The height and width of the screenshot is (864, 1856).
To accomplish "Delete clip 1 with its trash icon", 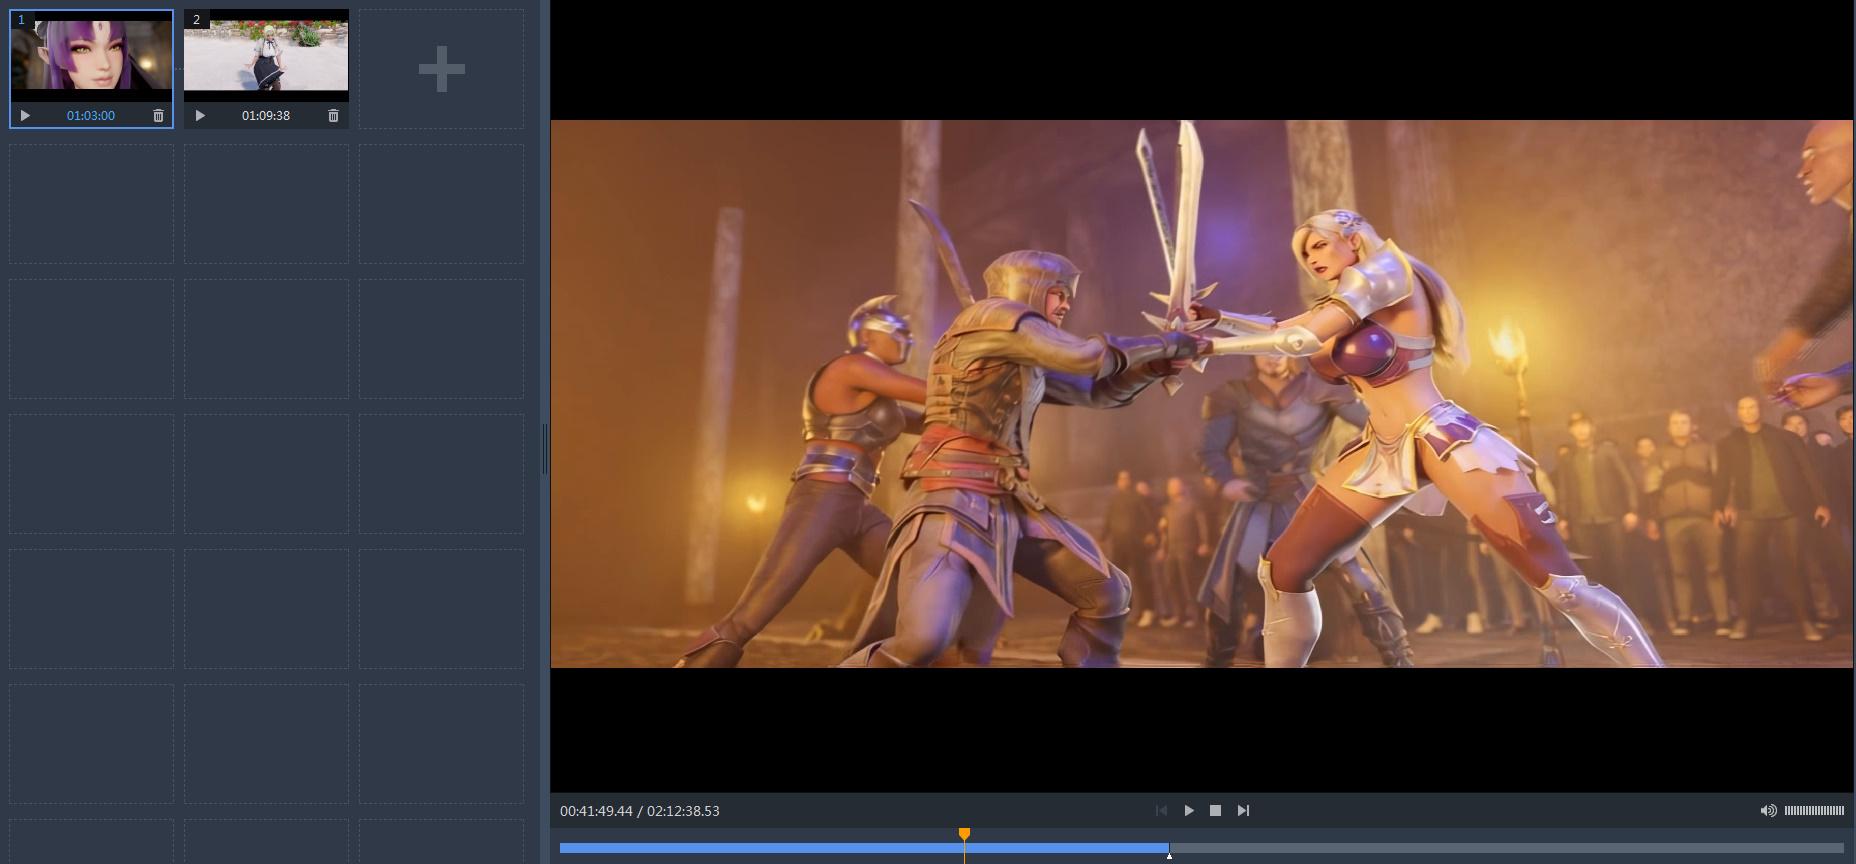I will [158, 116].
